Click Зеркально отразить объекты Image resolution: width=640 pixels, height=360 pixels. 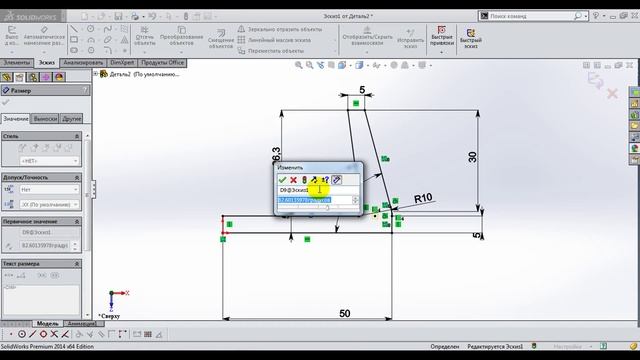[x=280, y=29]
